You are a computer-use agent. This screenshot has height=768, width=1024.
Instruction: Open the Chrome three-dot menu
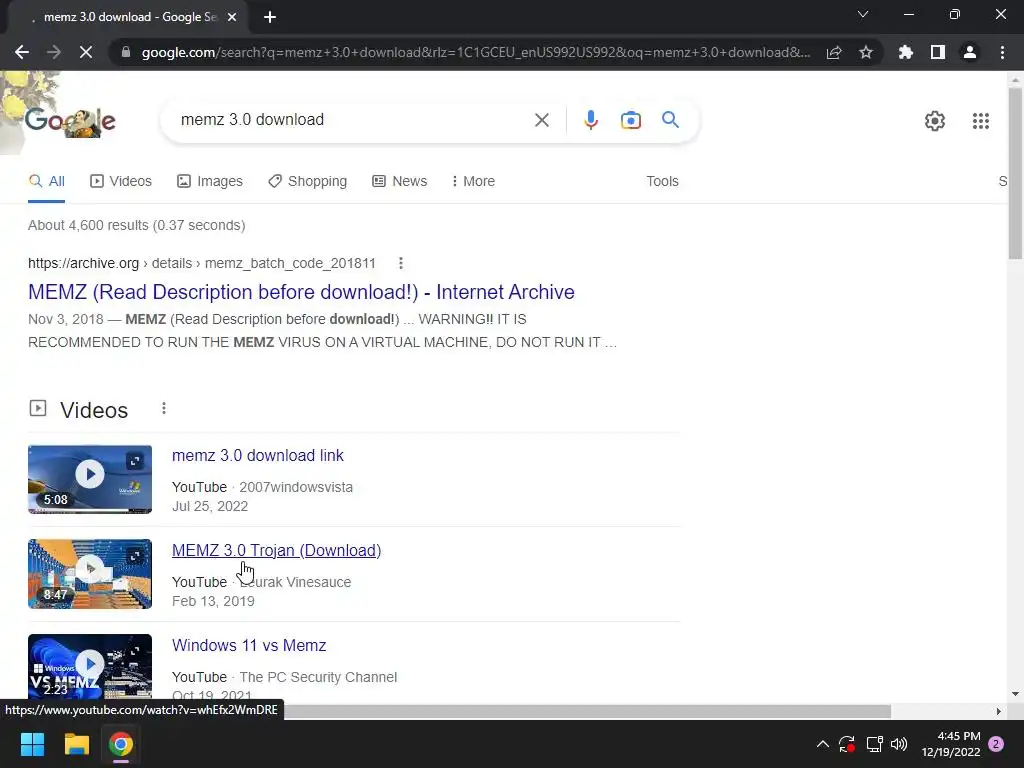click(1002, 52)
